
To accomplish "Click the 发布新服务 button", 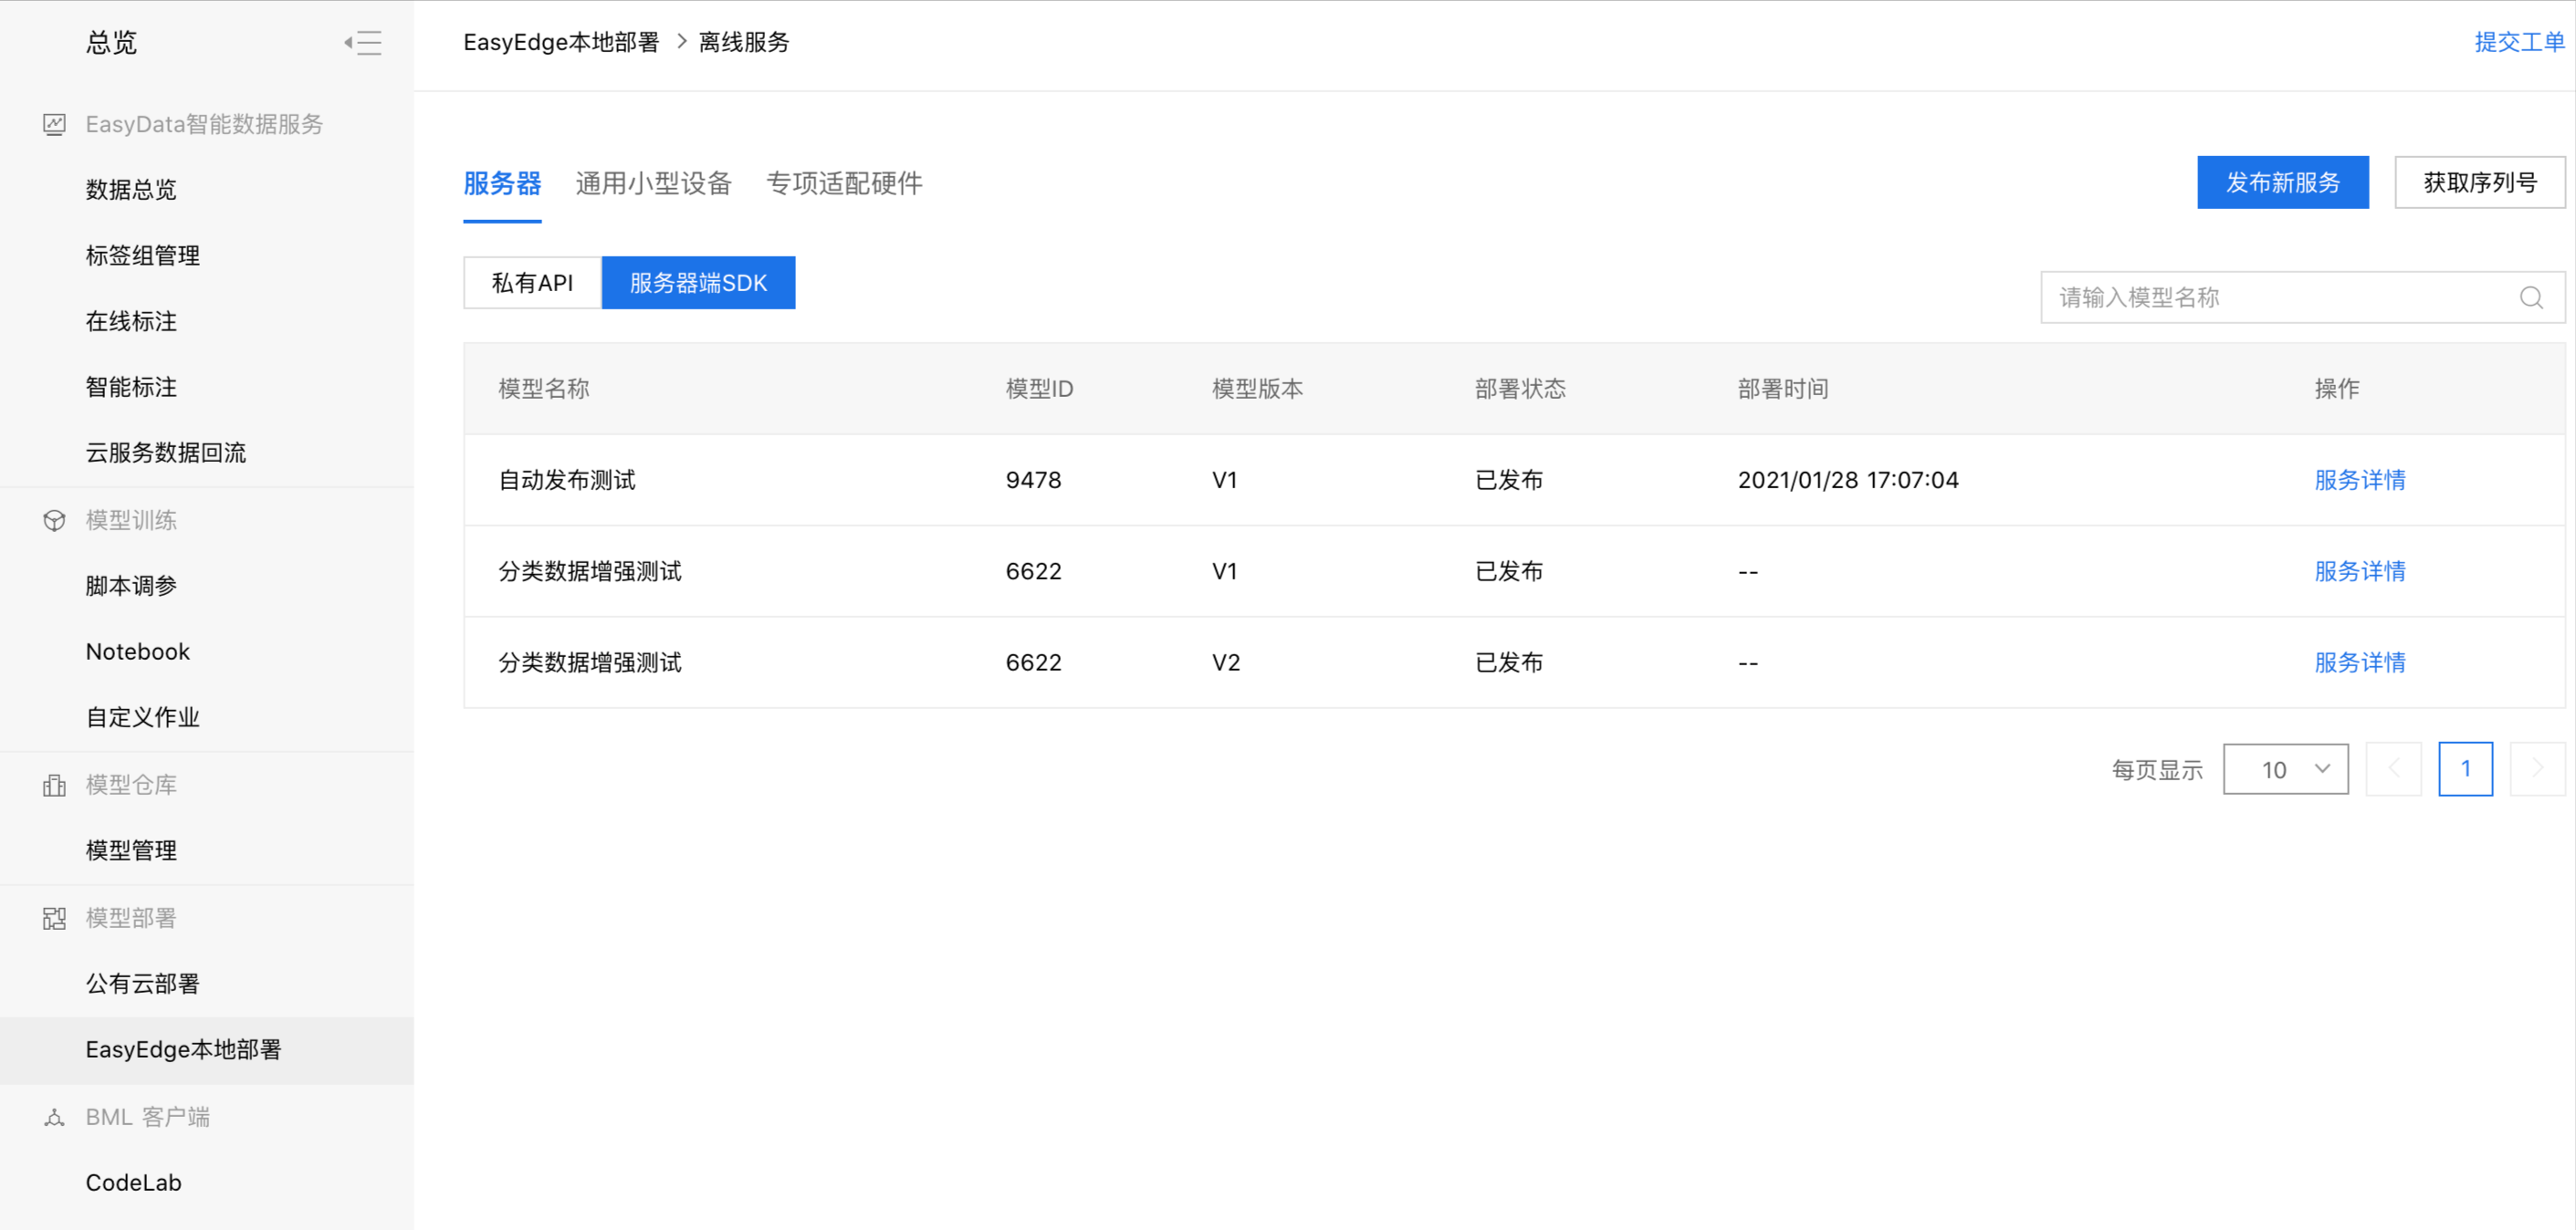I will coord(2283,182).
